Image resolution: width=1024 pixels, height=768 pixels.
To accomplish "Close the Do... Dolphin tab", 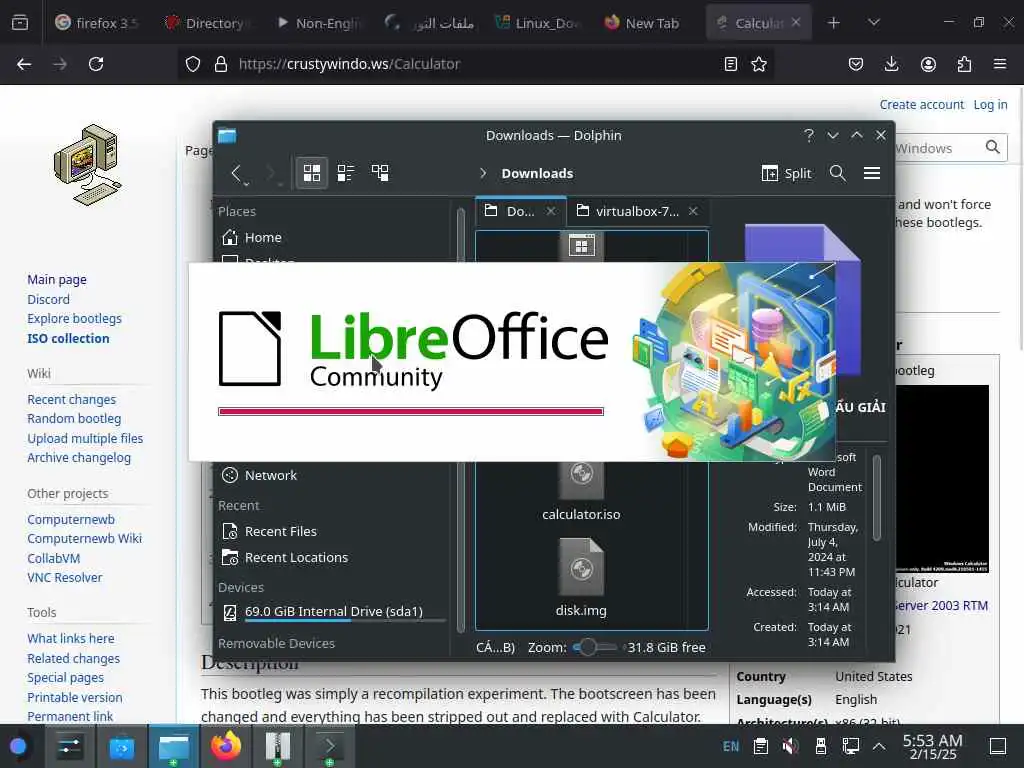I will click(551, 211).
